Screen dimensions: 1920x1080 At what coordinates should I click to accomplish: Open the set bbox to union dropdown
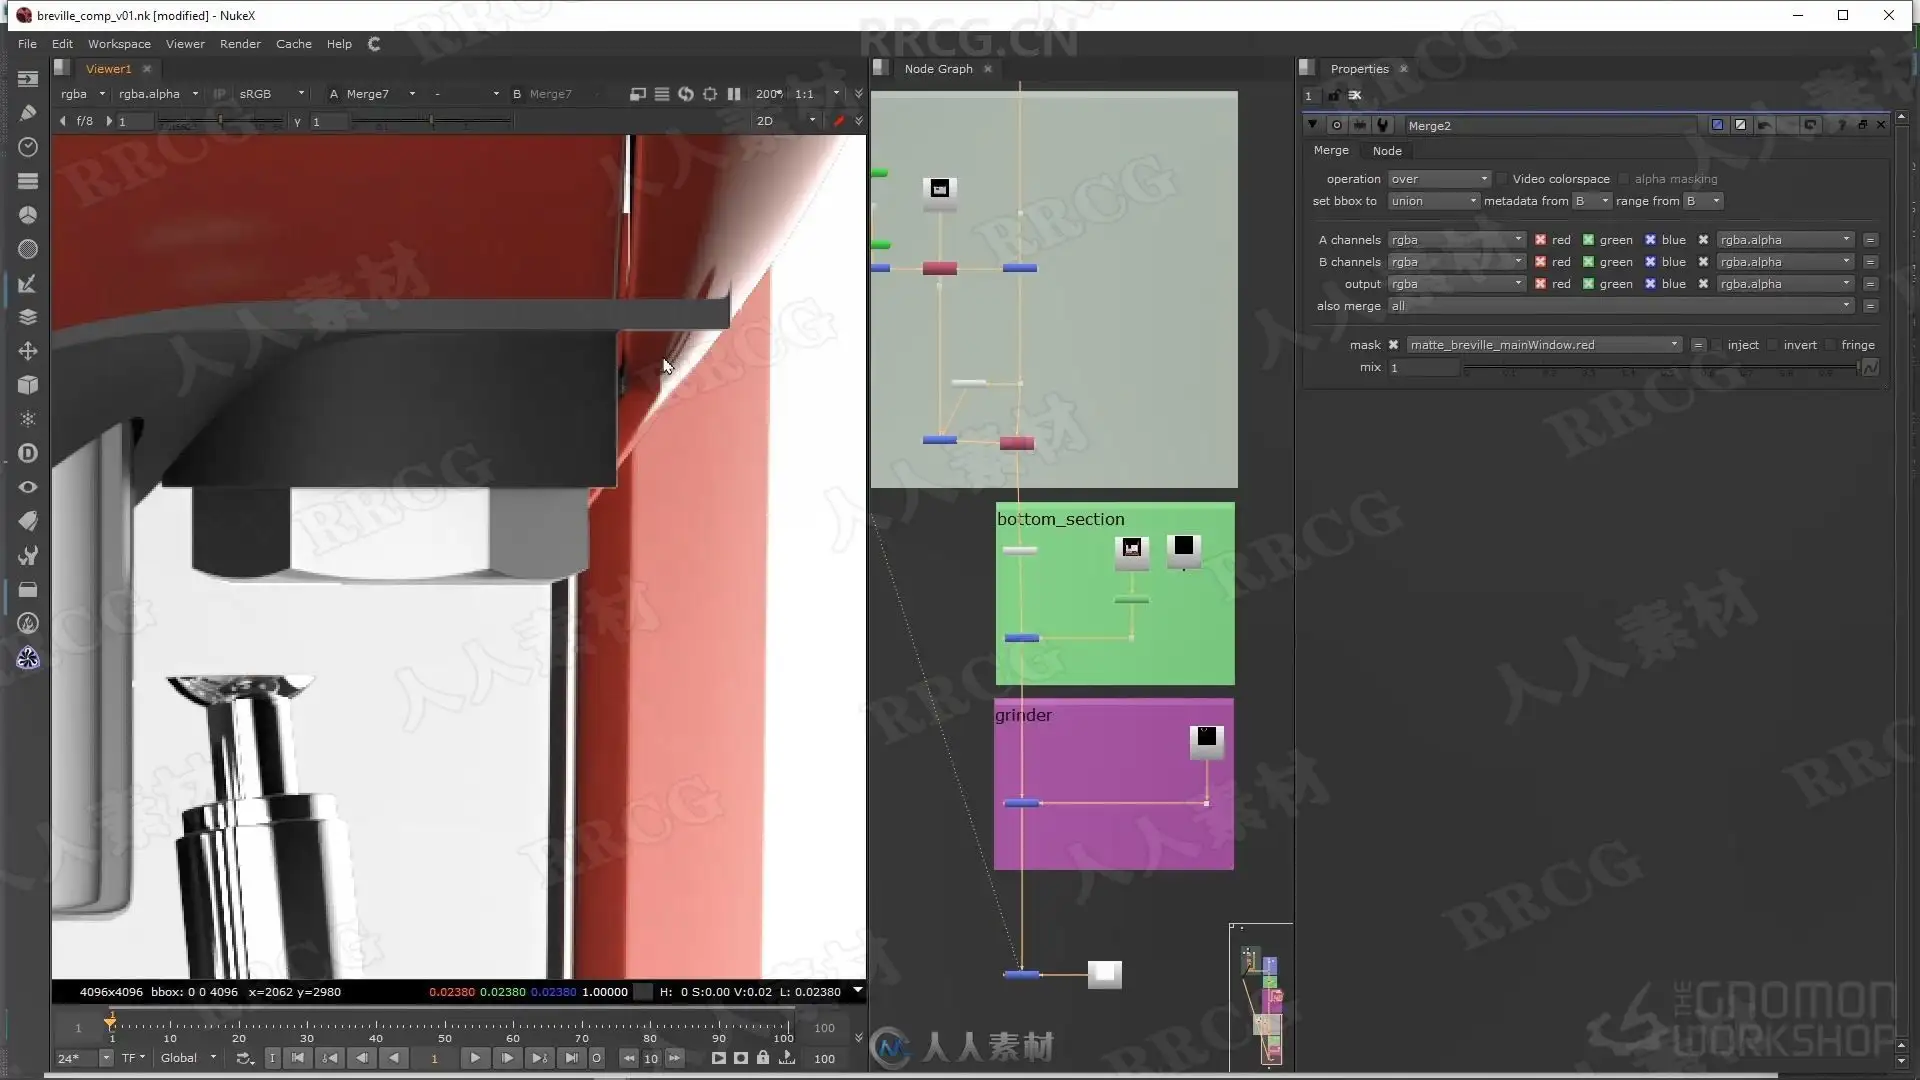point(1433,201)
